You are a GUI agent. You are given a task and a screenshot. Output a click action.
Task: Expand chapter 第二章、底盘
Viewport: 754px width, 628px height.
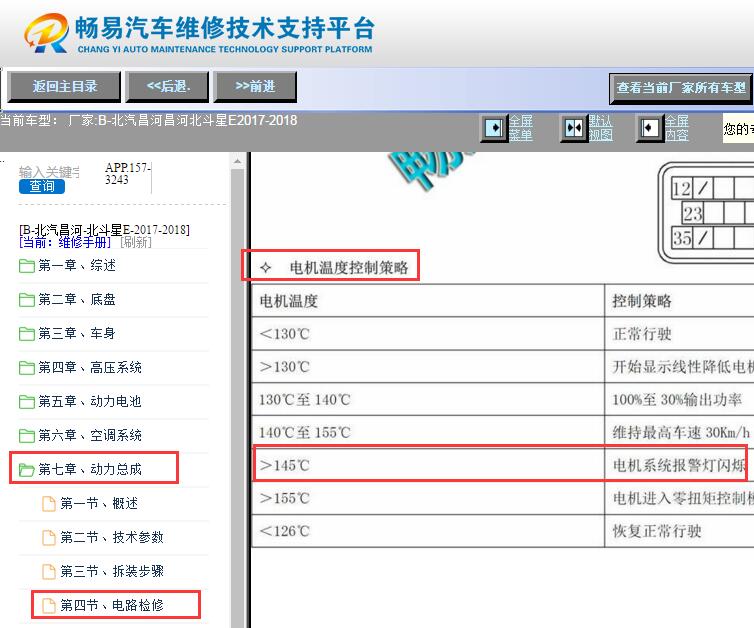pyautogui.click(x=77, y=300)
